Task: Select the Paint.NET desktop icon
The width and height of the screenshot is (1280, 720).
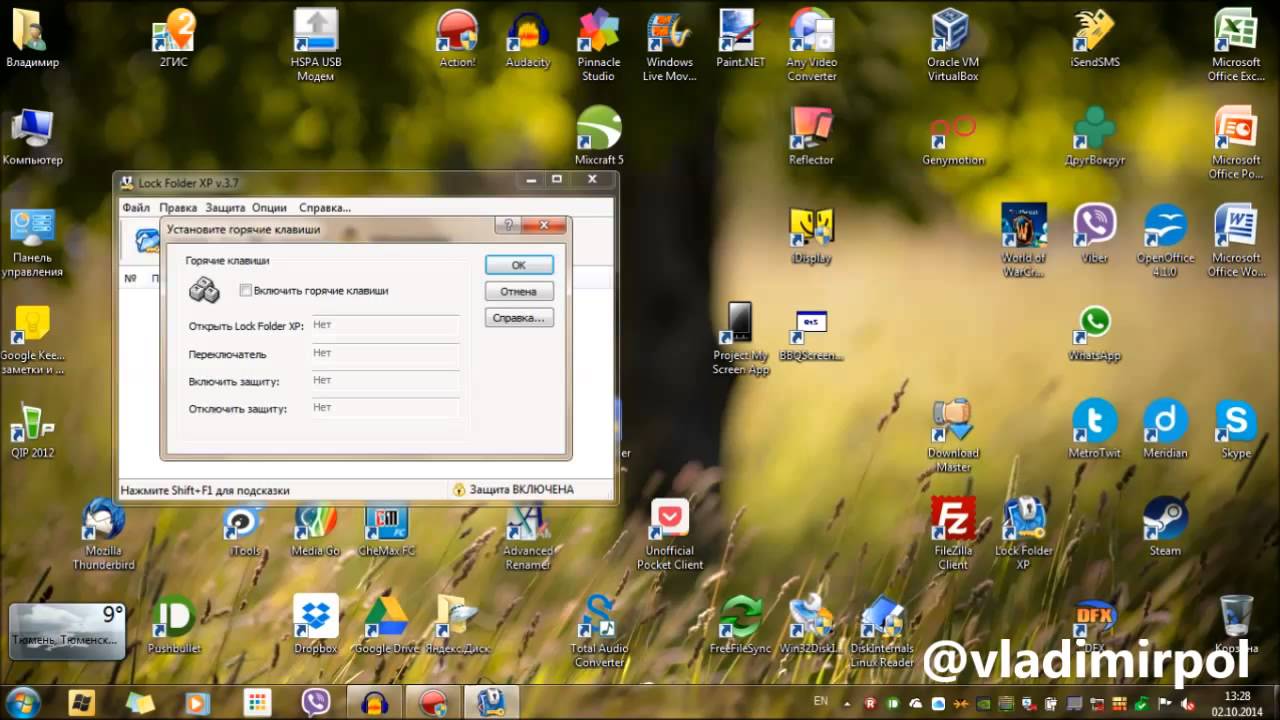Action: pyautogui.click(x=740, y=38)
